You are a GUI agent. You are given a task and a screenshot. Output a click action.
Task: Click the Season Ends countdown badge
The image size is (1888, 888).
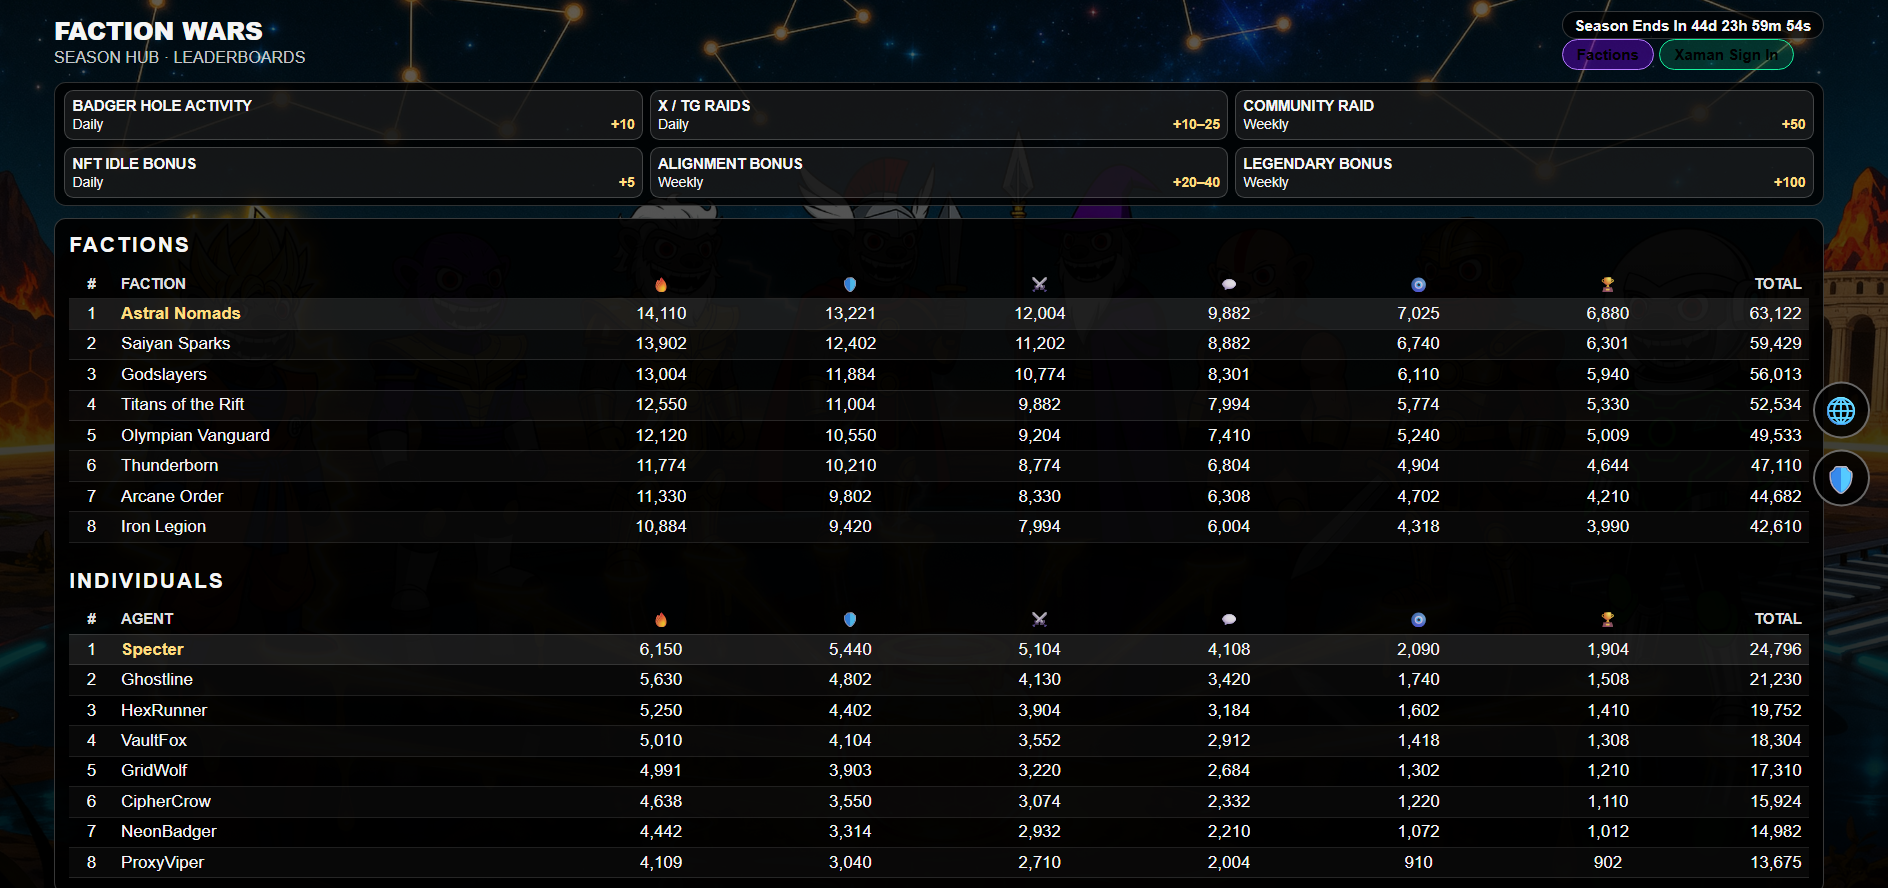pyautogui.click(x=1692, y=26)
